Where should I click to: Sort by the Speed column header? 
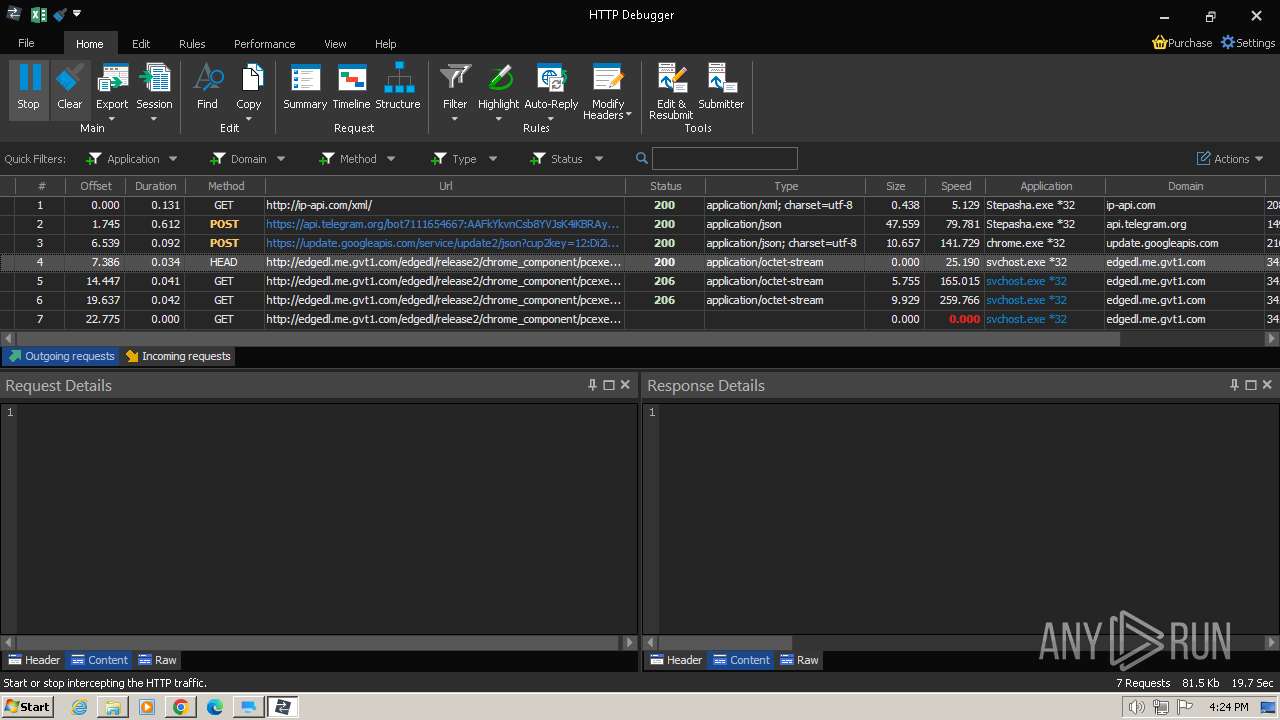(x=956, y=186)
